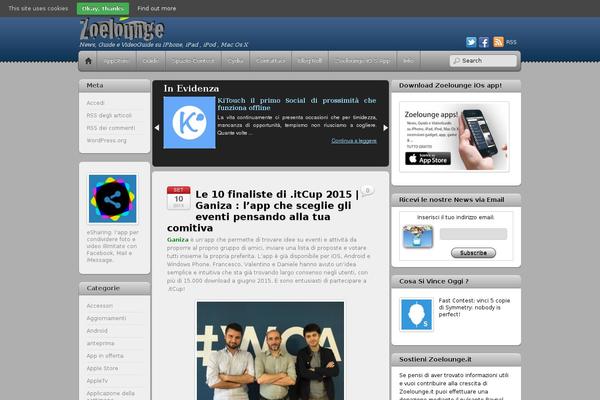The width and height of the screenshot is (600, 400).
Task: Click Continua a leggere link
Action: point(354,141)
